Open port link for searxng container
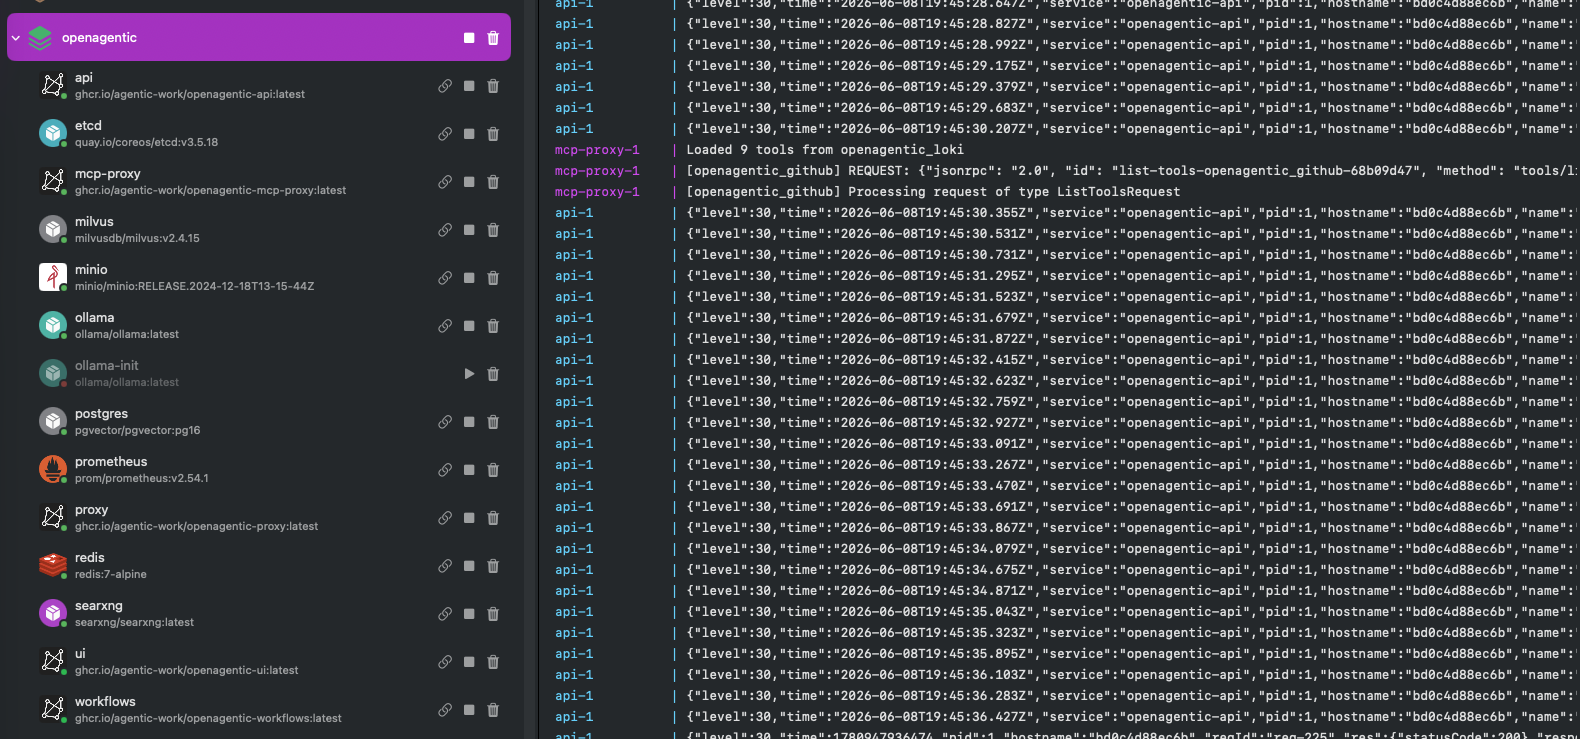Image resolution: width=1580 pixels, height=739 pixels. coord(445,614)
